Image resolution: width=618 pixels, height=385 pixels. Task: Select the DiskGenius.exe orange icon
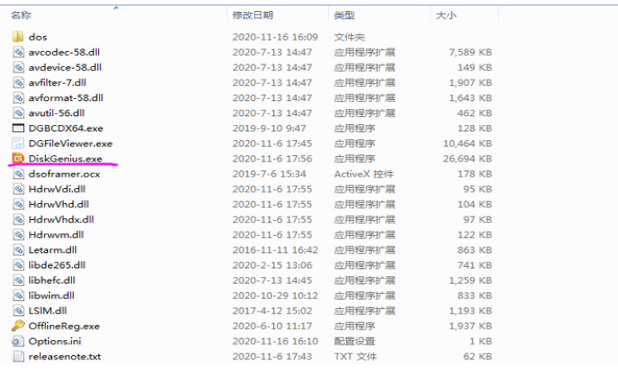[x=18, y=158]
